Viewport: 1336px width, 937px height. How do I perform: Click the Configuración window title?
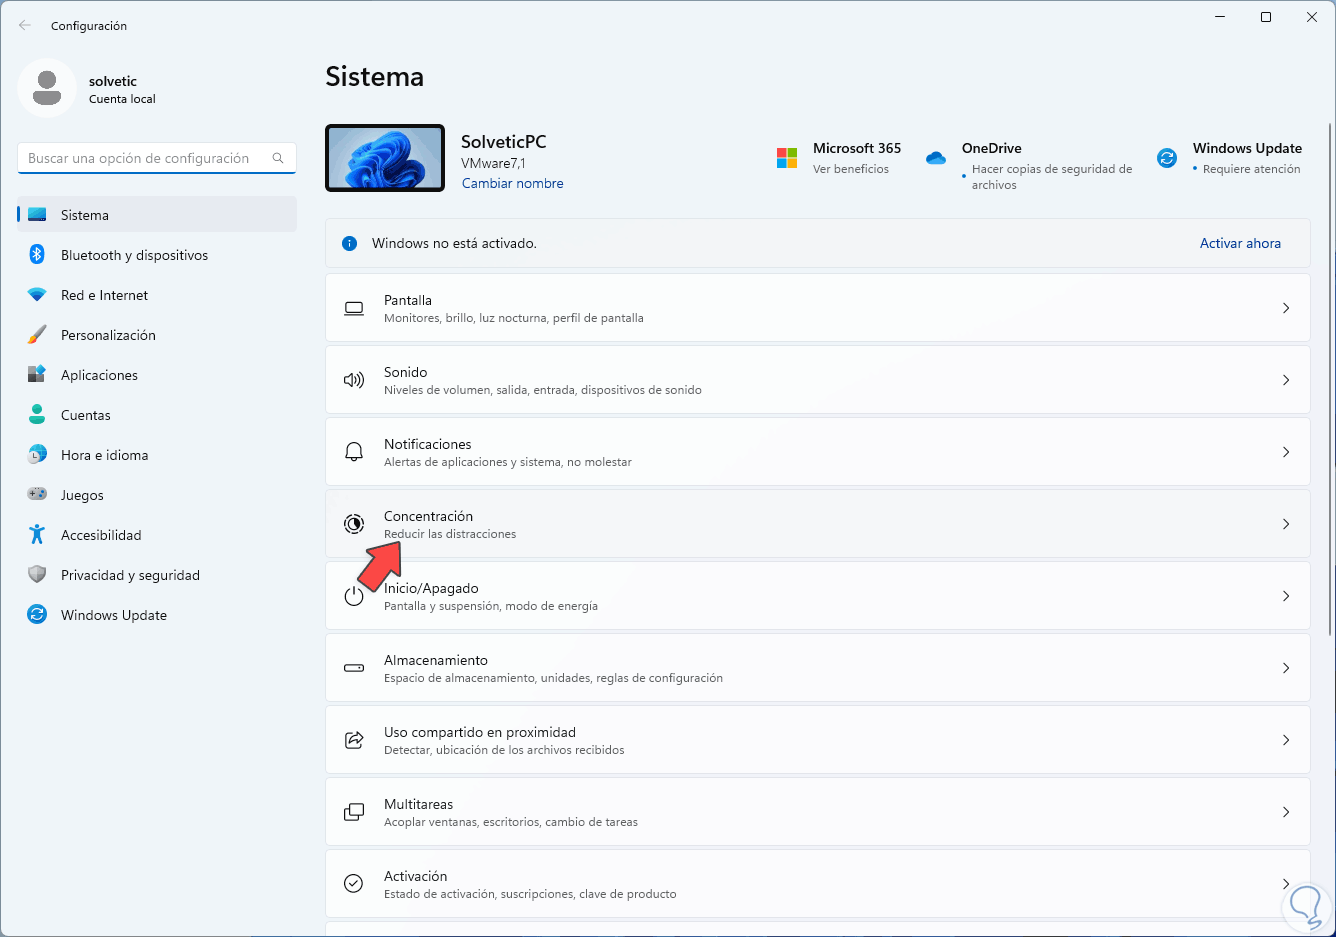[x=89, y=26]
